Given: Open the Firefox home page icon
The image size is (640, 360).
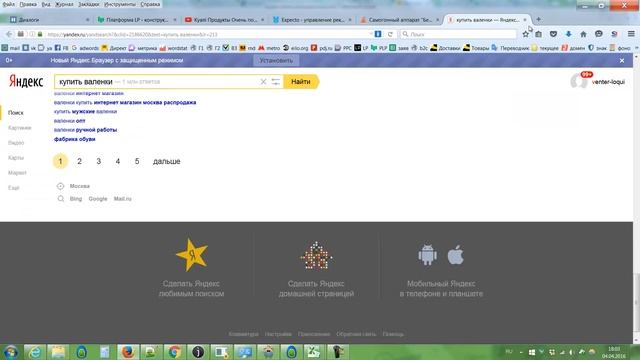Looking at the screenshot, I should tap(583, 34).
